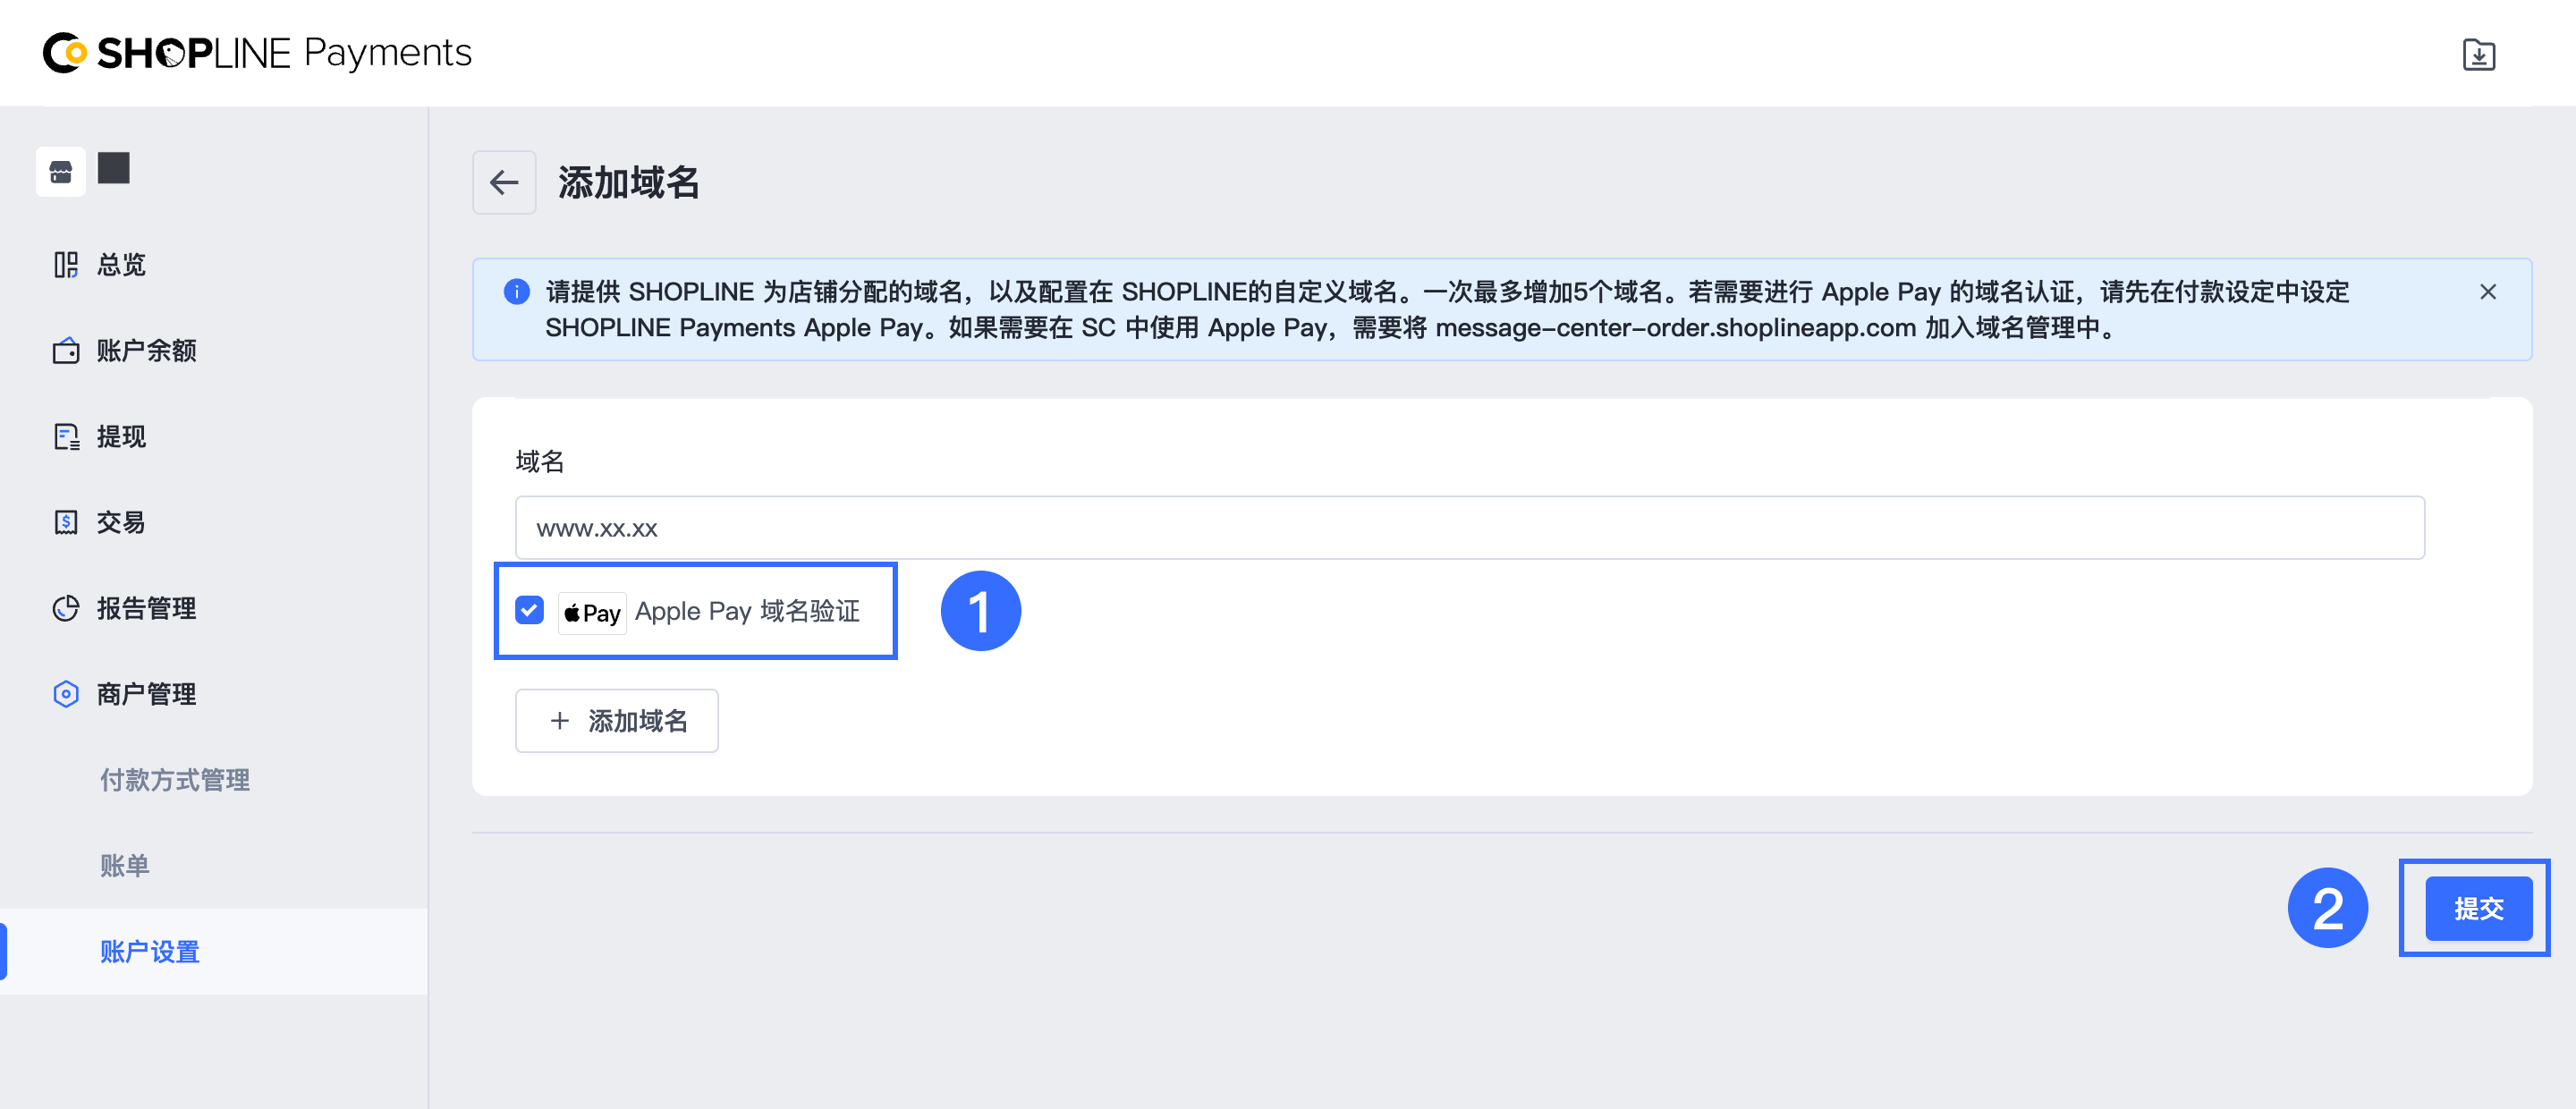Click the withdrawal receipt icon
2576x1109 pixels.
[x=66, y=437]
